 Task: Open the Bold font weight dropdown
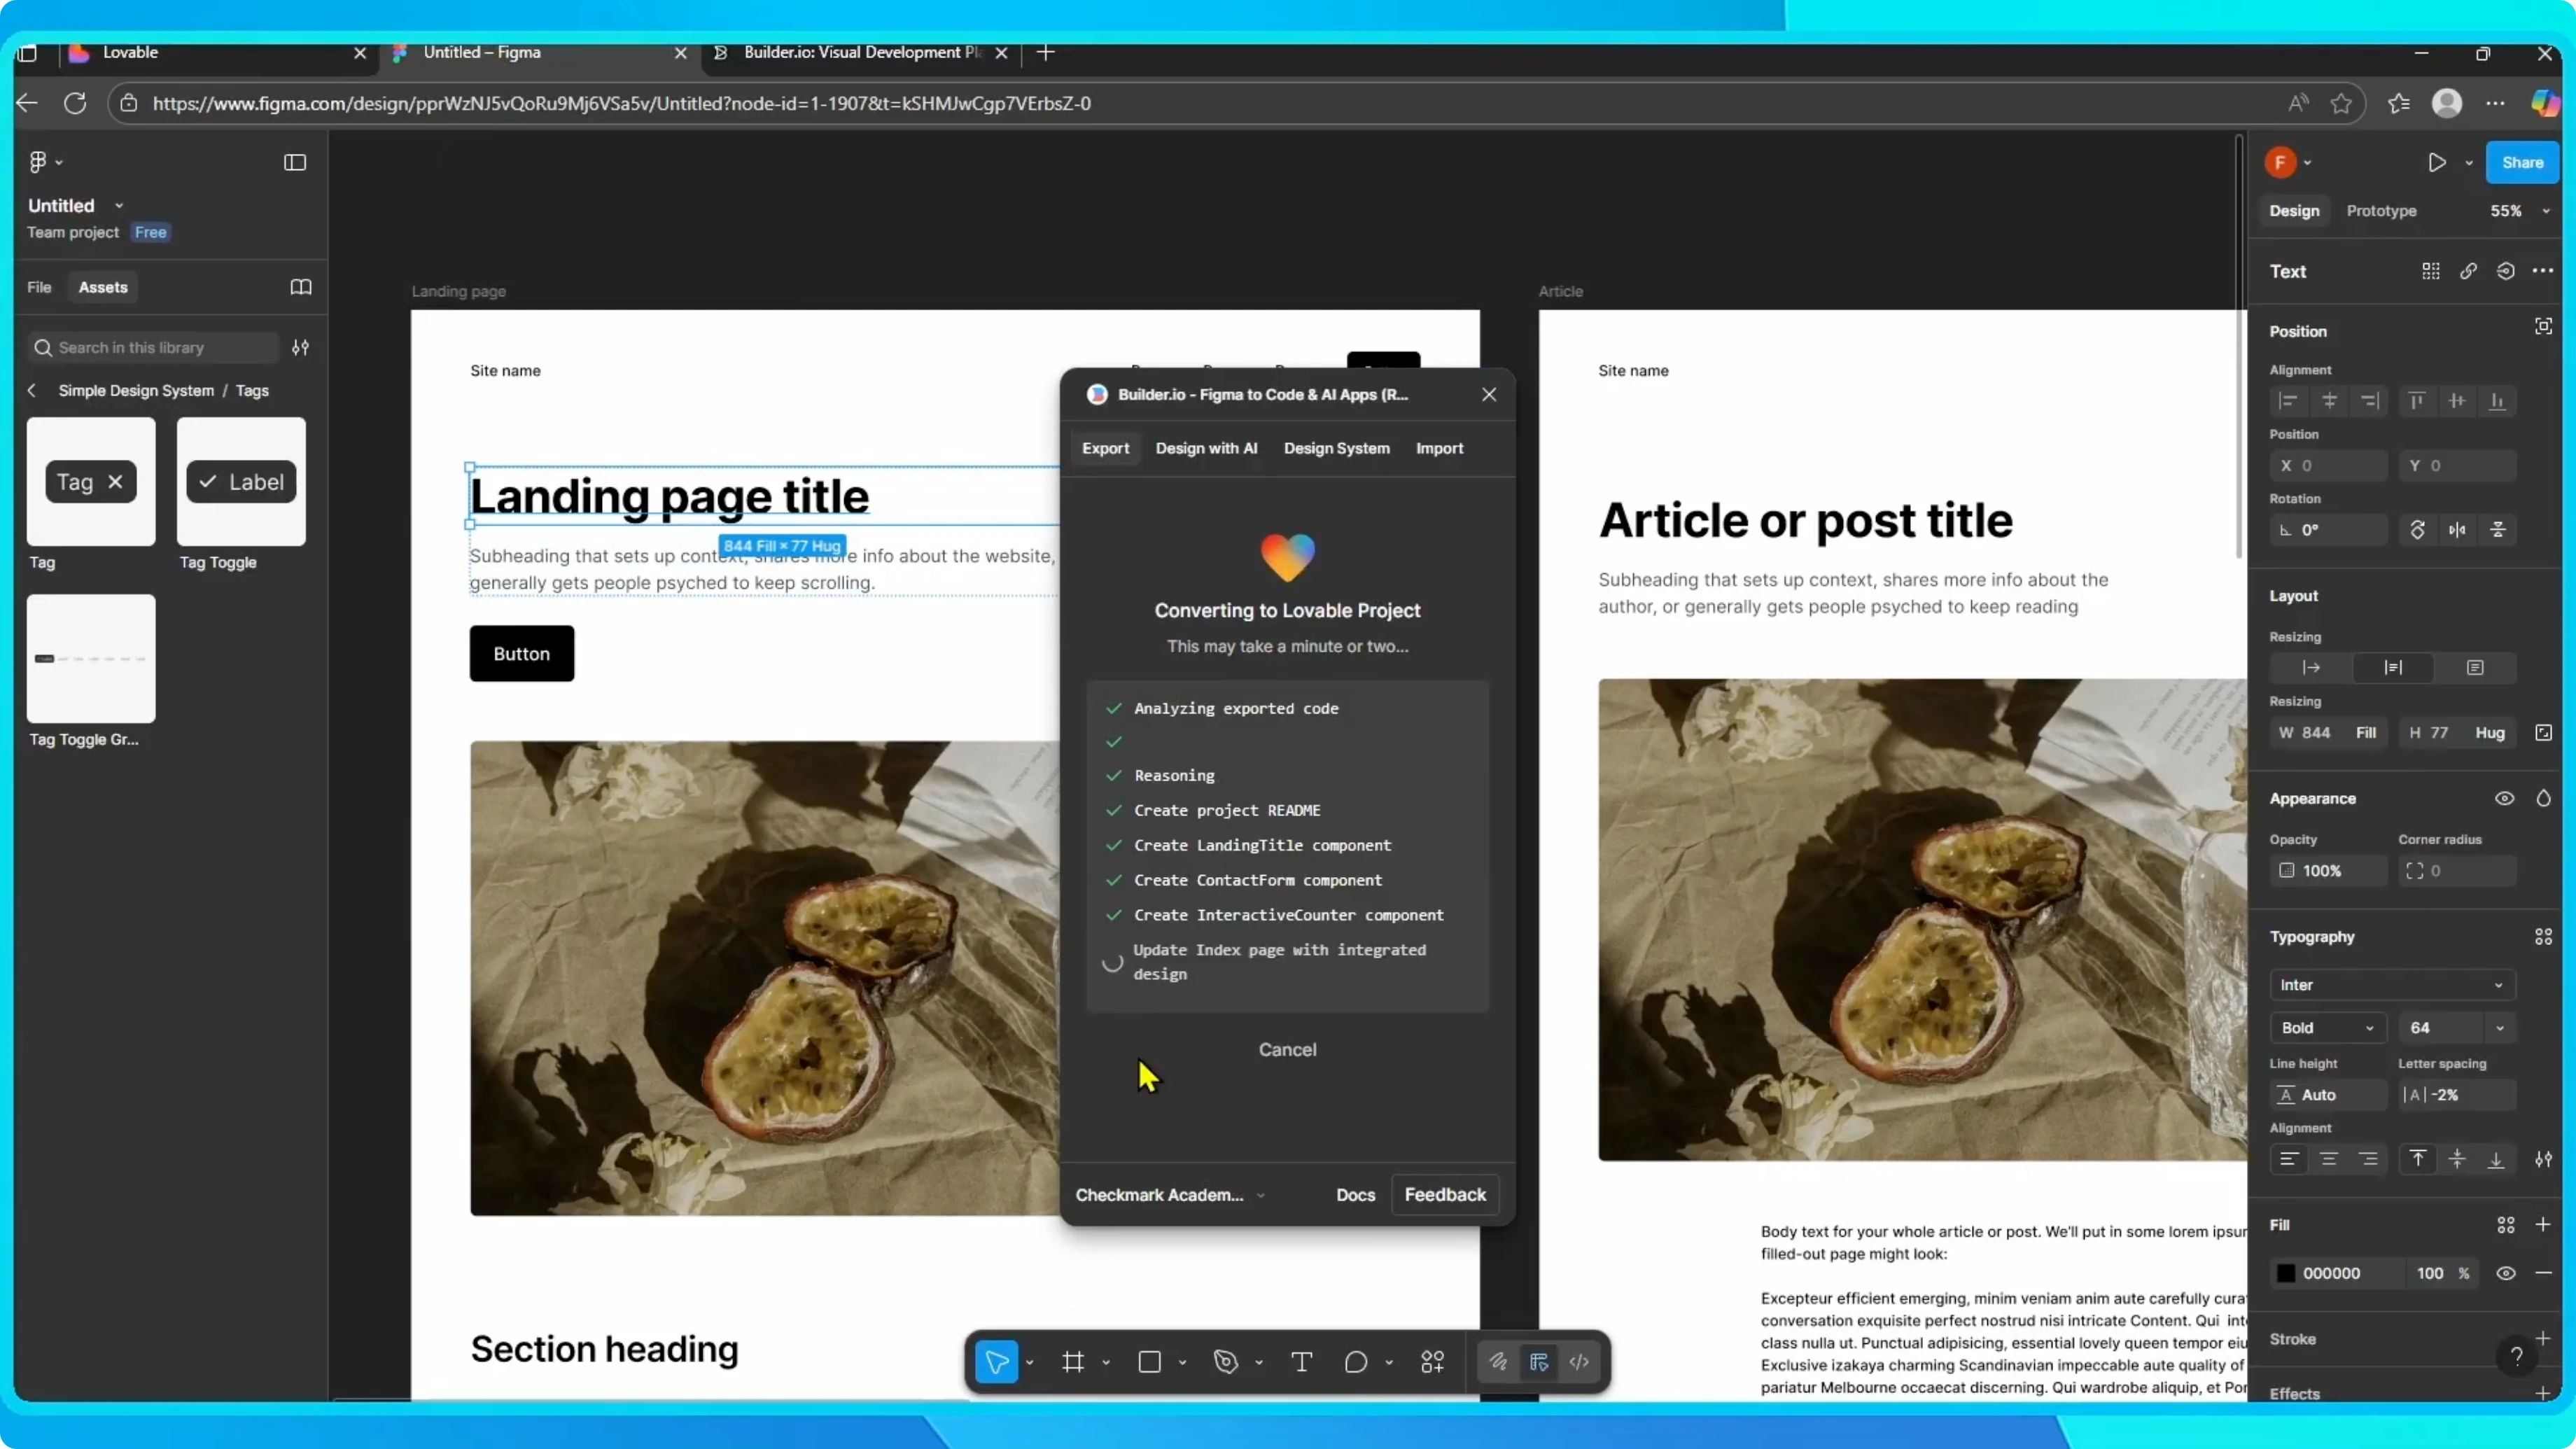click(x=2328, y=1028)
